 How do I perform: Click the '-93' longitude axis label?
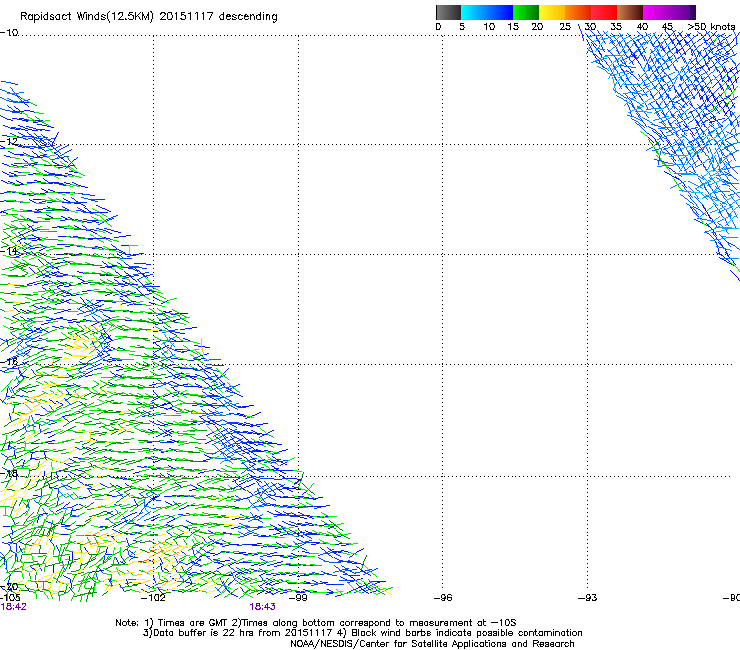pyautogui.click(x=588, y=598)
